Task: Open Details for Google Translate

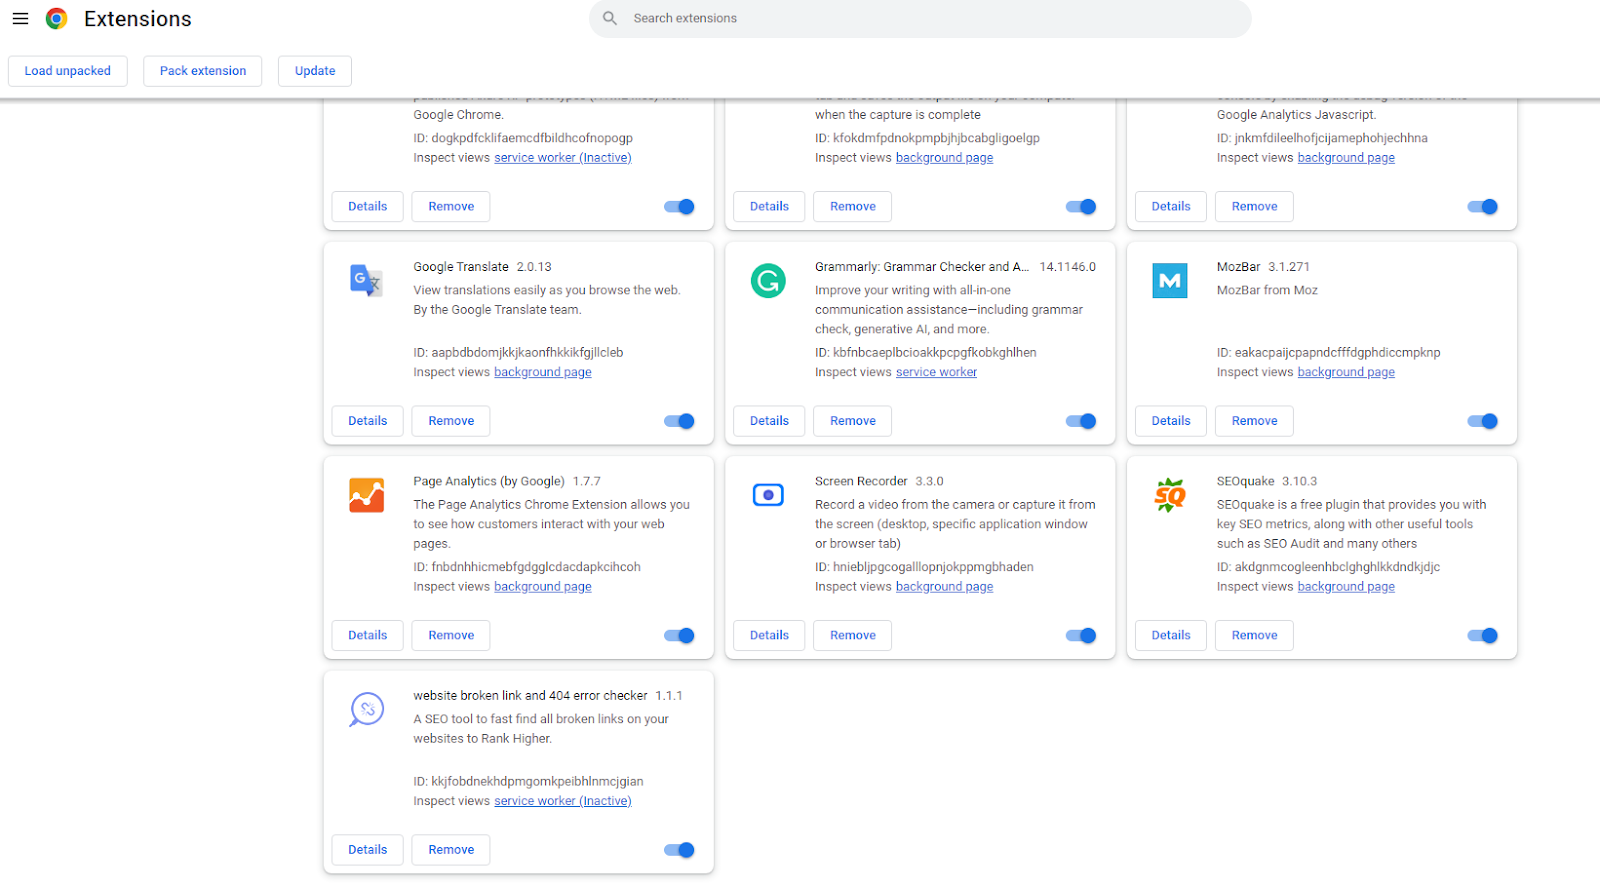Action: pos(368,421)
